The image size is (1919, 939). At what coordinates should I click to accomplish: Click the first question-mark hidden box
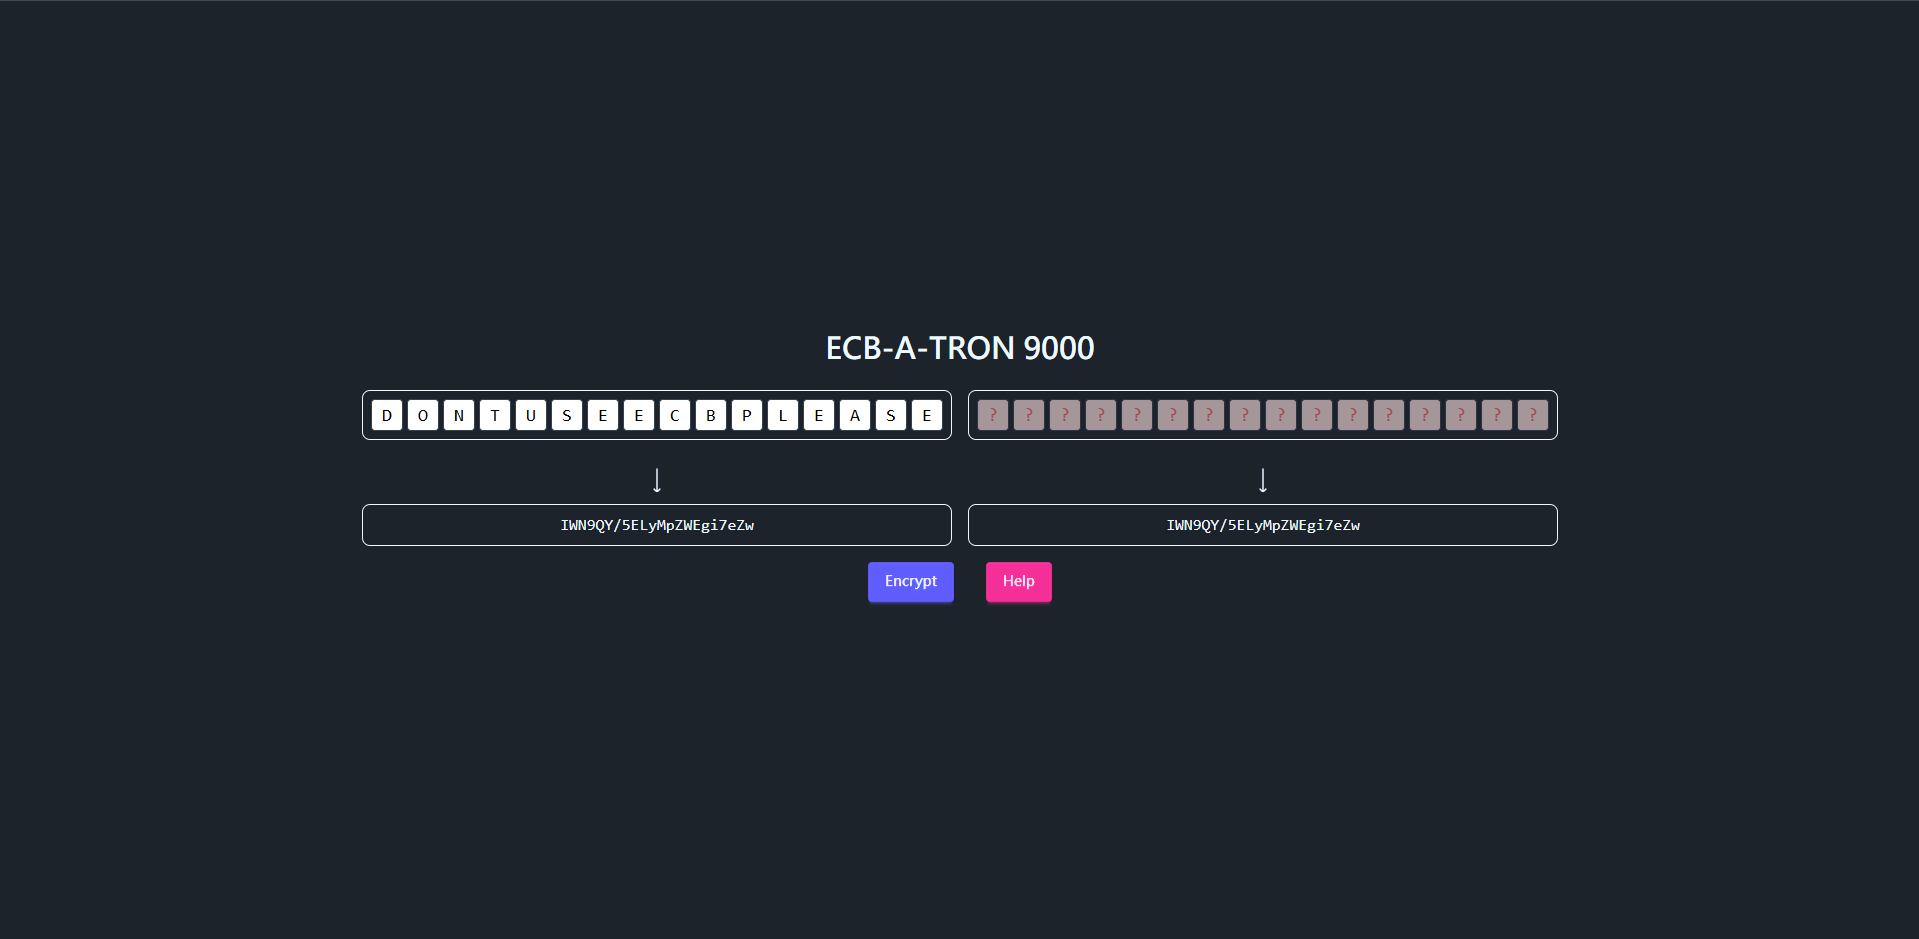[993, 415]
